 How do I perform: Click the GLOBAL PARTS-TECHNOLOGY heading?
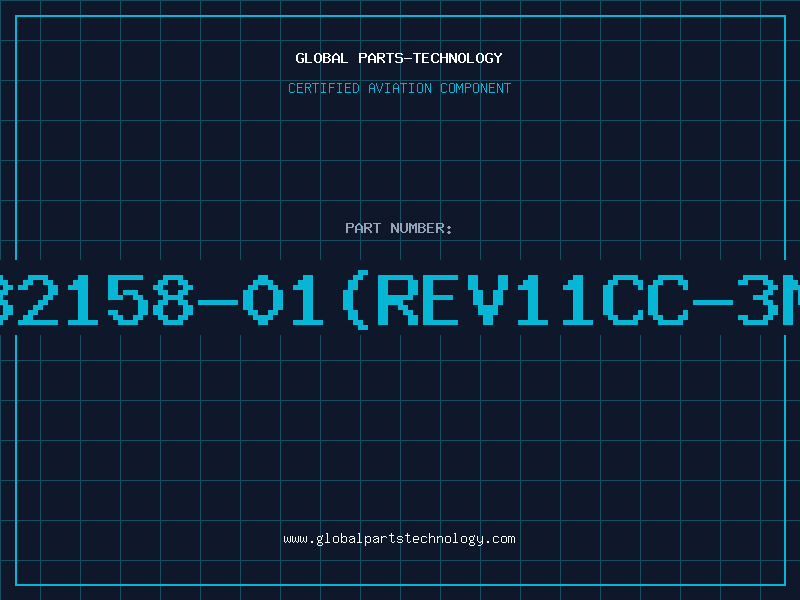(x=399, y=58)
